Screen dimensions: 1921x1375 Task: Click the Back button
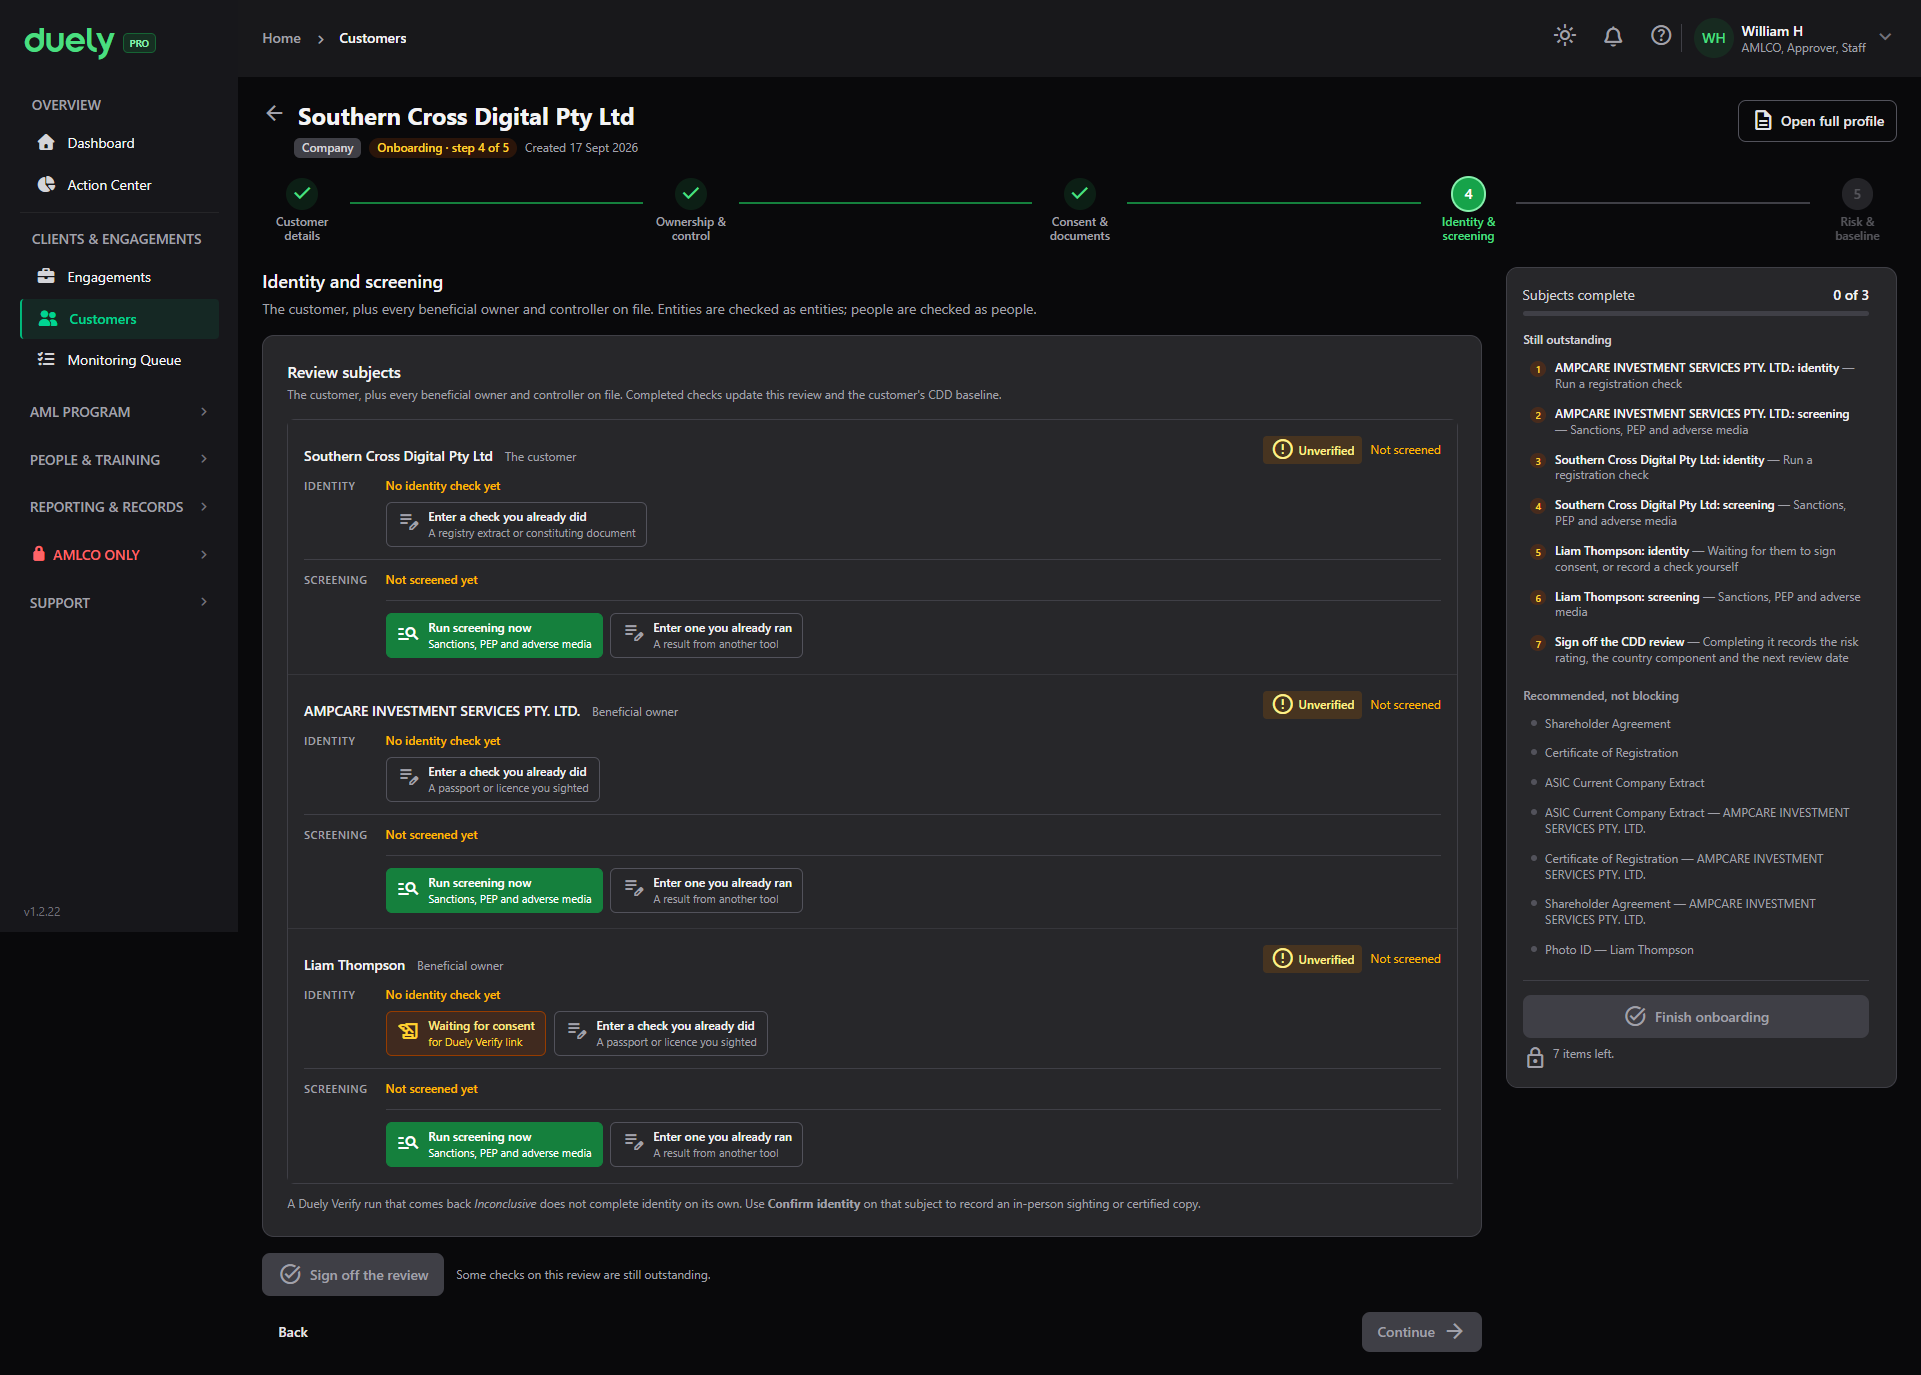point(293,1332)
